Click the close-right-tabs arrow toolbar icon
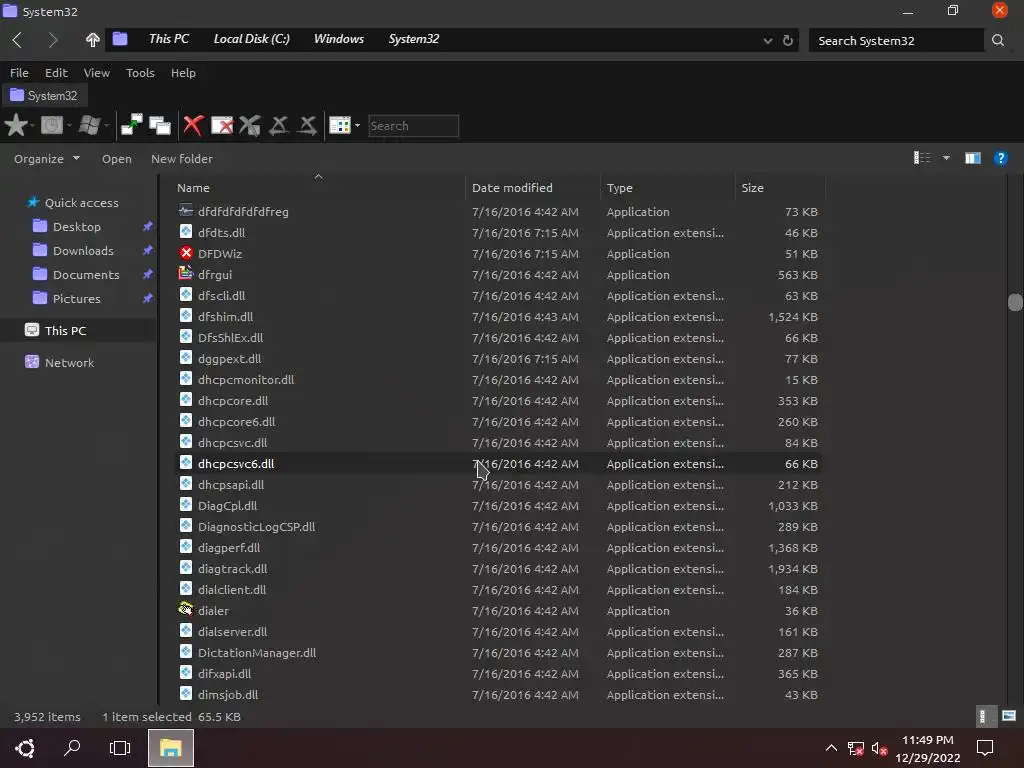This screenshot has width=1024, height=768. click(307, 125)
